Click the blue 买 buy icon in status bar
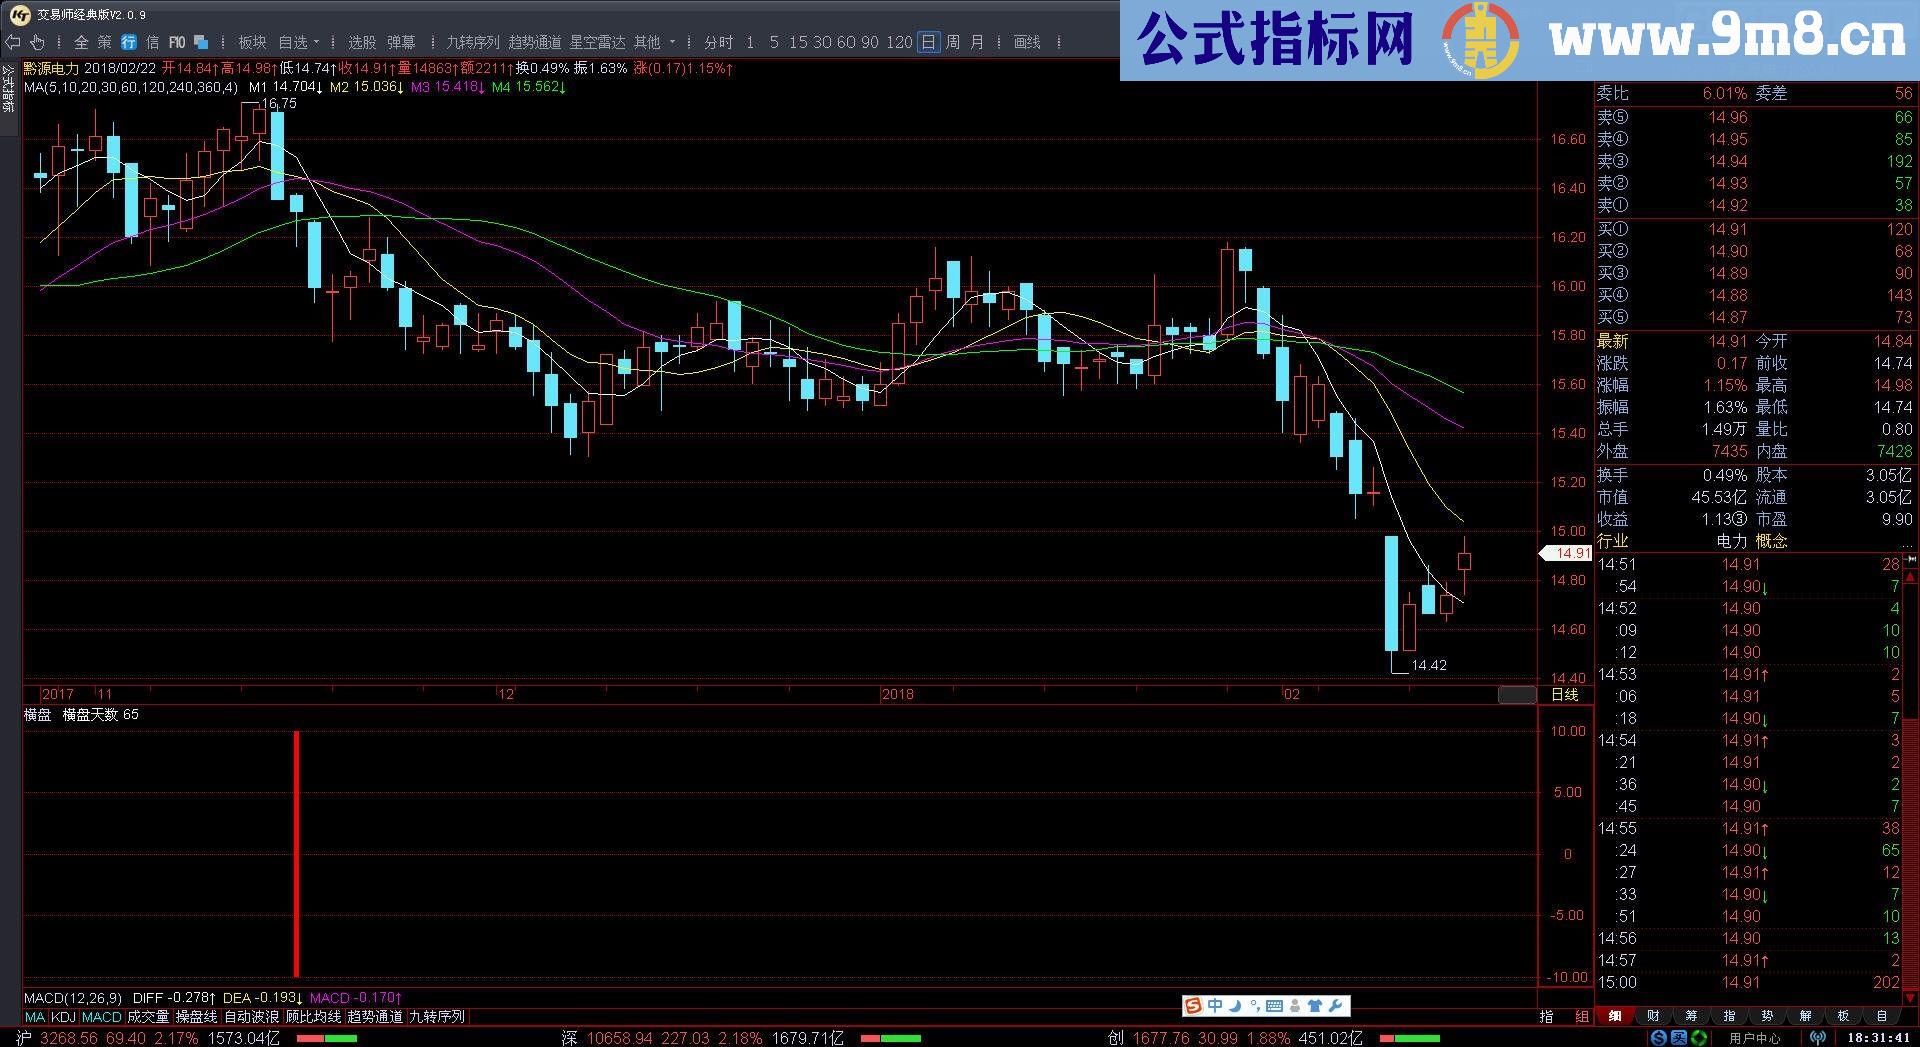Screen dimensions: 1920x1047 1679,1038
